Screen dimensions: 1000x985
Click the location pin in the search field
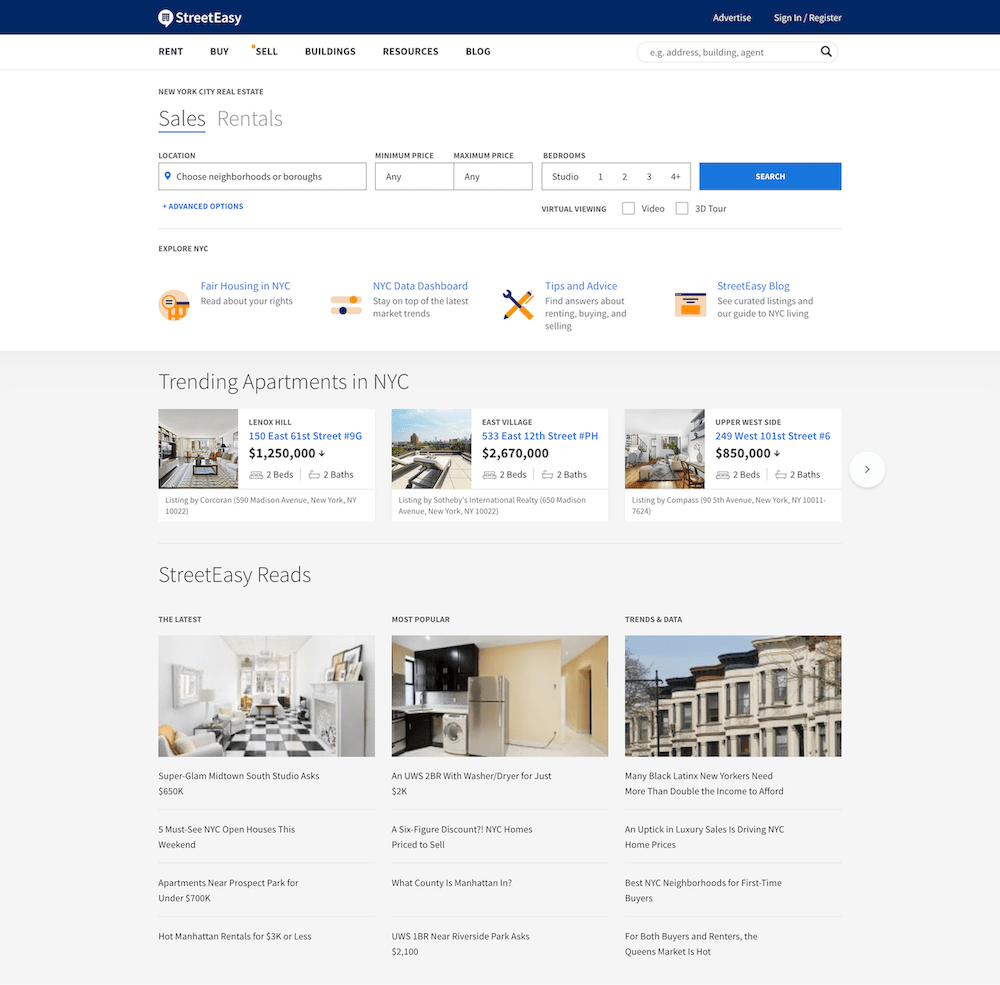click(x=168, y=176)
